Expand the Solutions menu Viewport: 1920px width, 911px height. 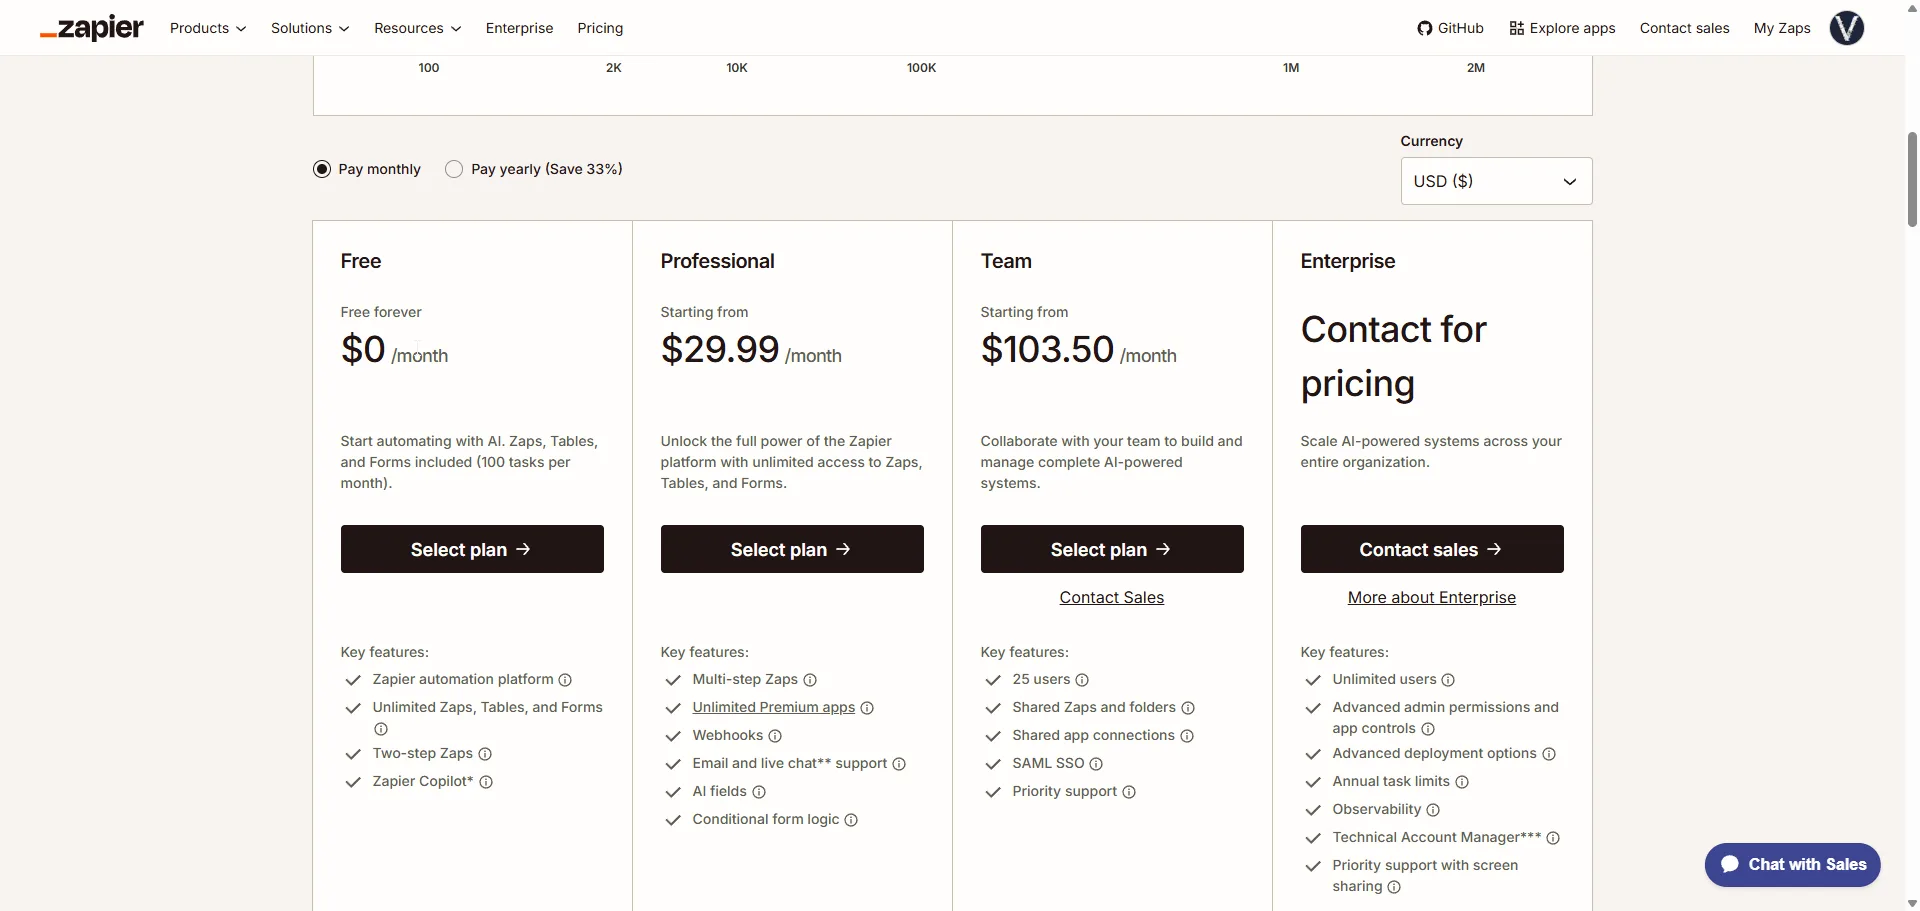[x=310, y=28]
